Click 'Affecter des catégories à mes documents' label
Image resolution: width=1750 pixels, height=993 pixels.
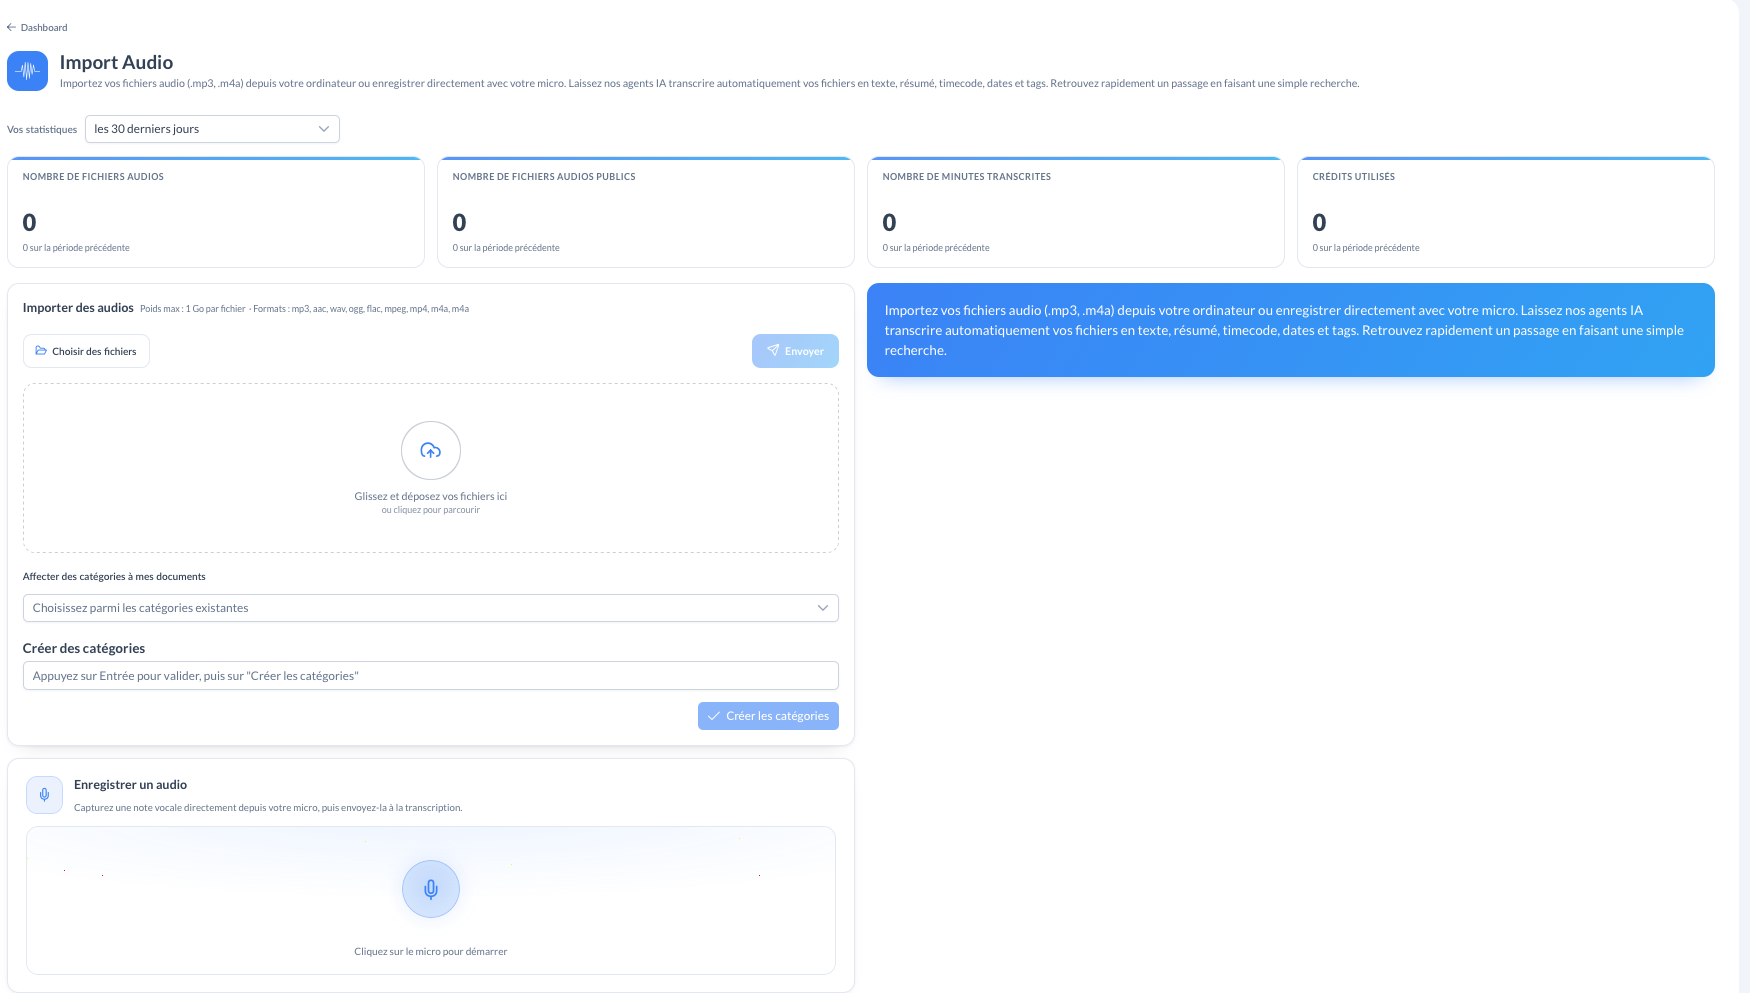pos(114,577)
